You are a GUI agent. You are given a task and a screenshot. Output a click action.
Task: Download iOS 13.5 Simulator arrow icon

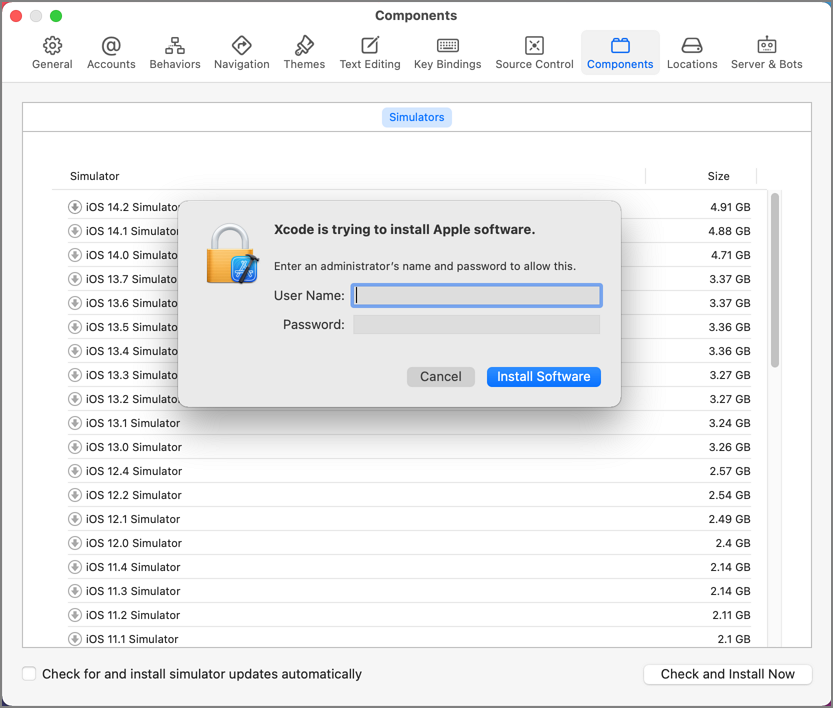[75, 327]
